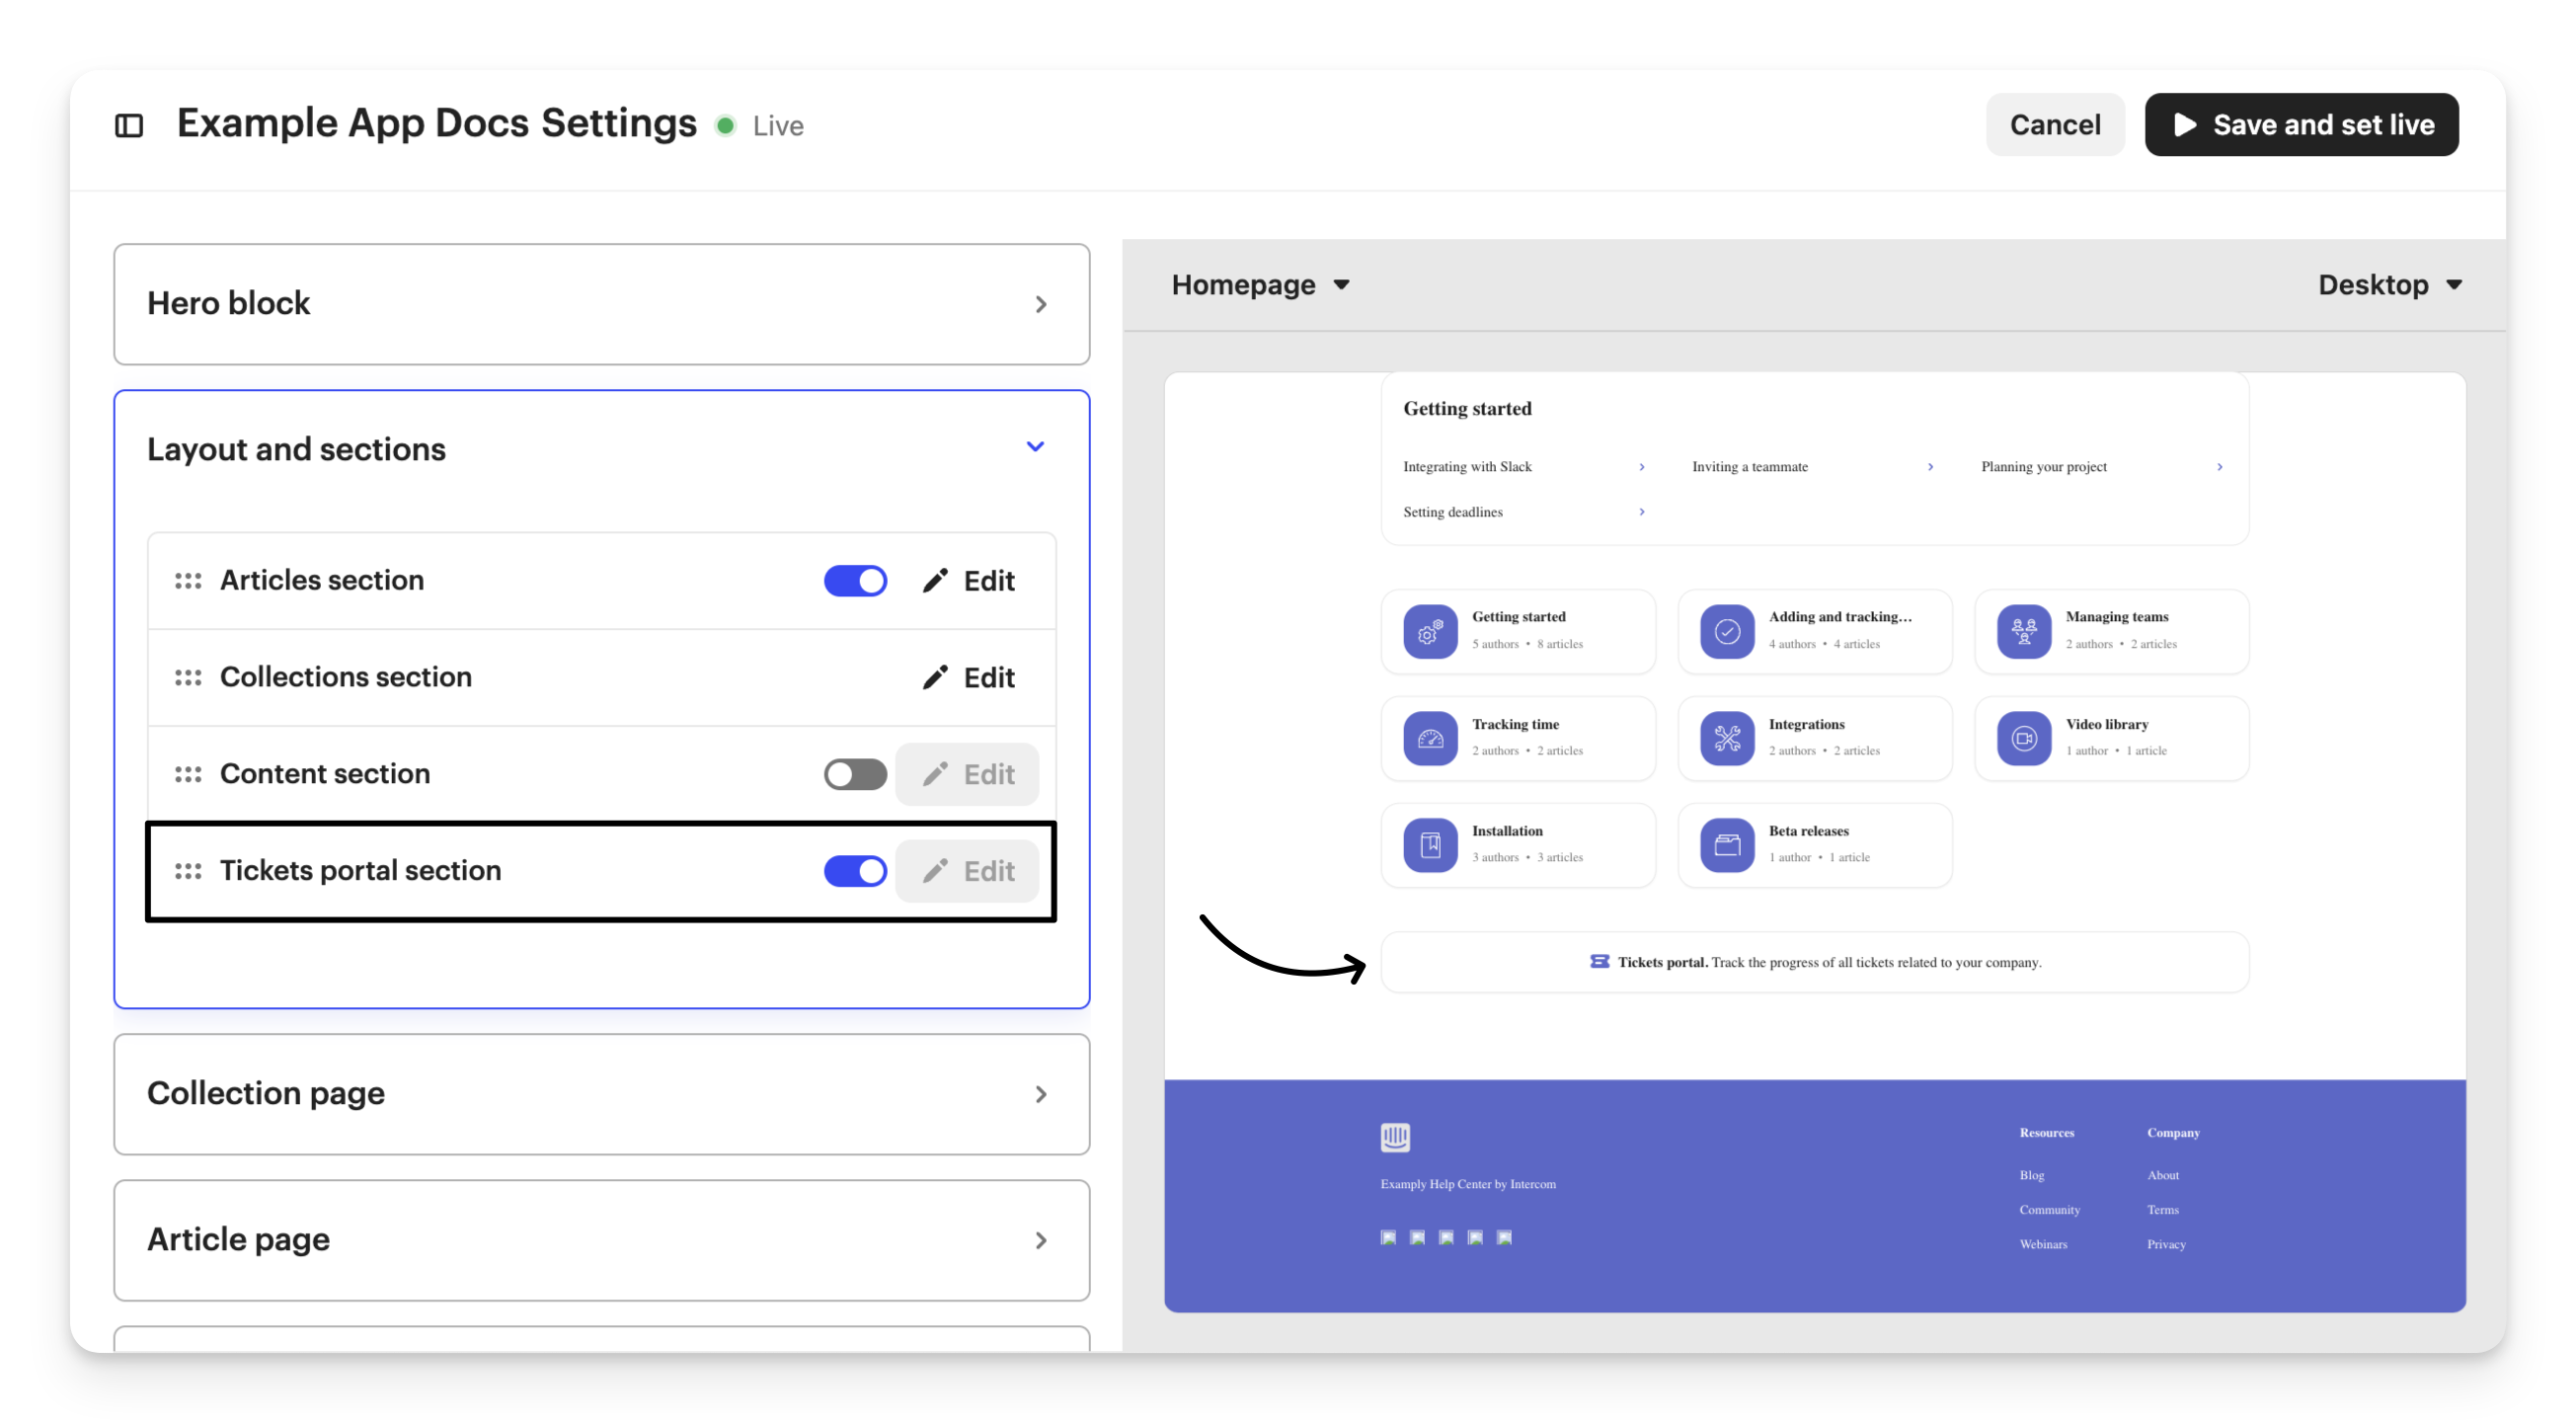Click the Intercom logo in footer
The height and width of the screenshot is (1423, 2576).
pos(1395,1137)
